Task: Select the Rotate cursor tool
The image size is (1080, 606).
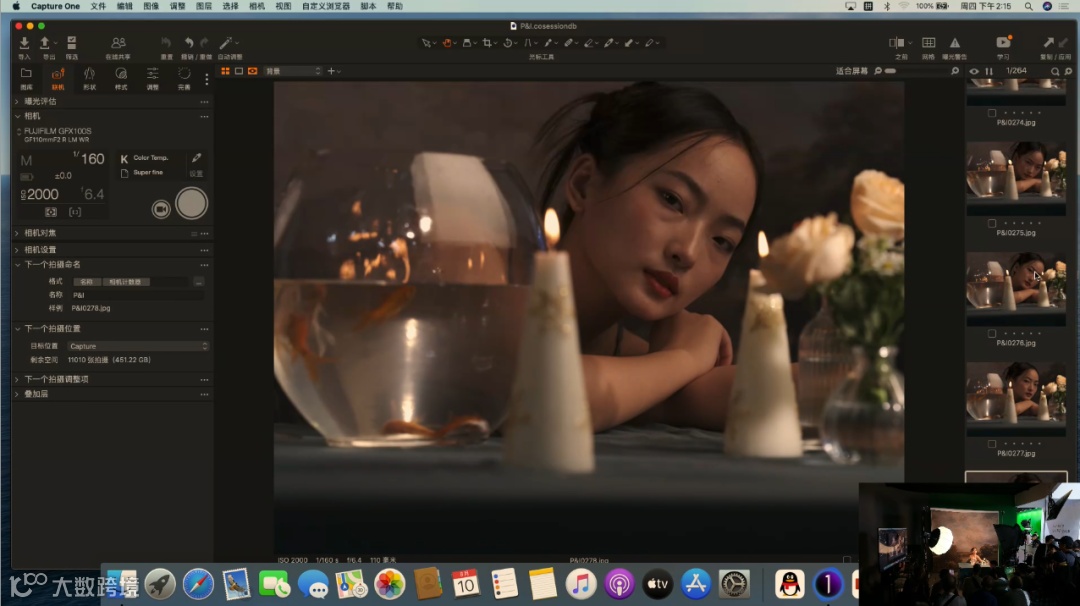Action: pos(508,43)
